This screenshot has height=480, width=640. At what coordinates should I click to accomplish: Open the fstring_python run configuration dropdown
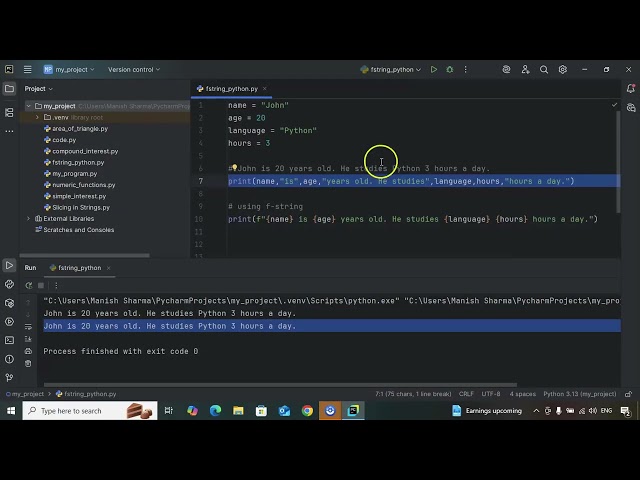391,69
